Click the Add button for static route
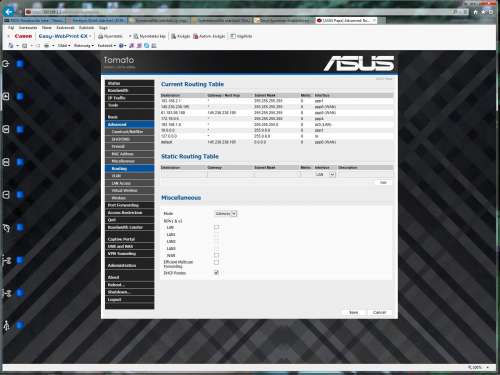The image size is (500, 375). [x=383, y=183]
